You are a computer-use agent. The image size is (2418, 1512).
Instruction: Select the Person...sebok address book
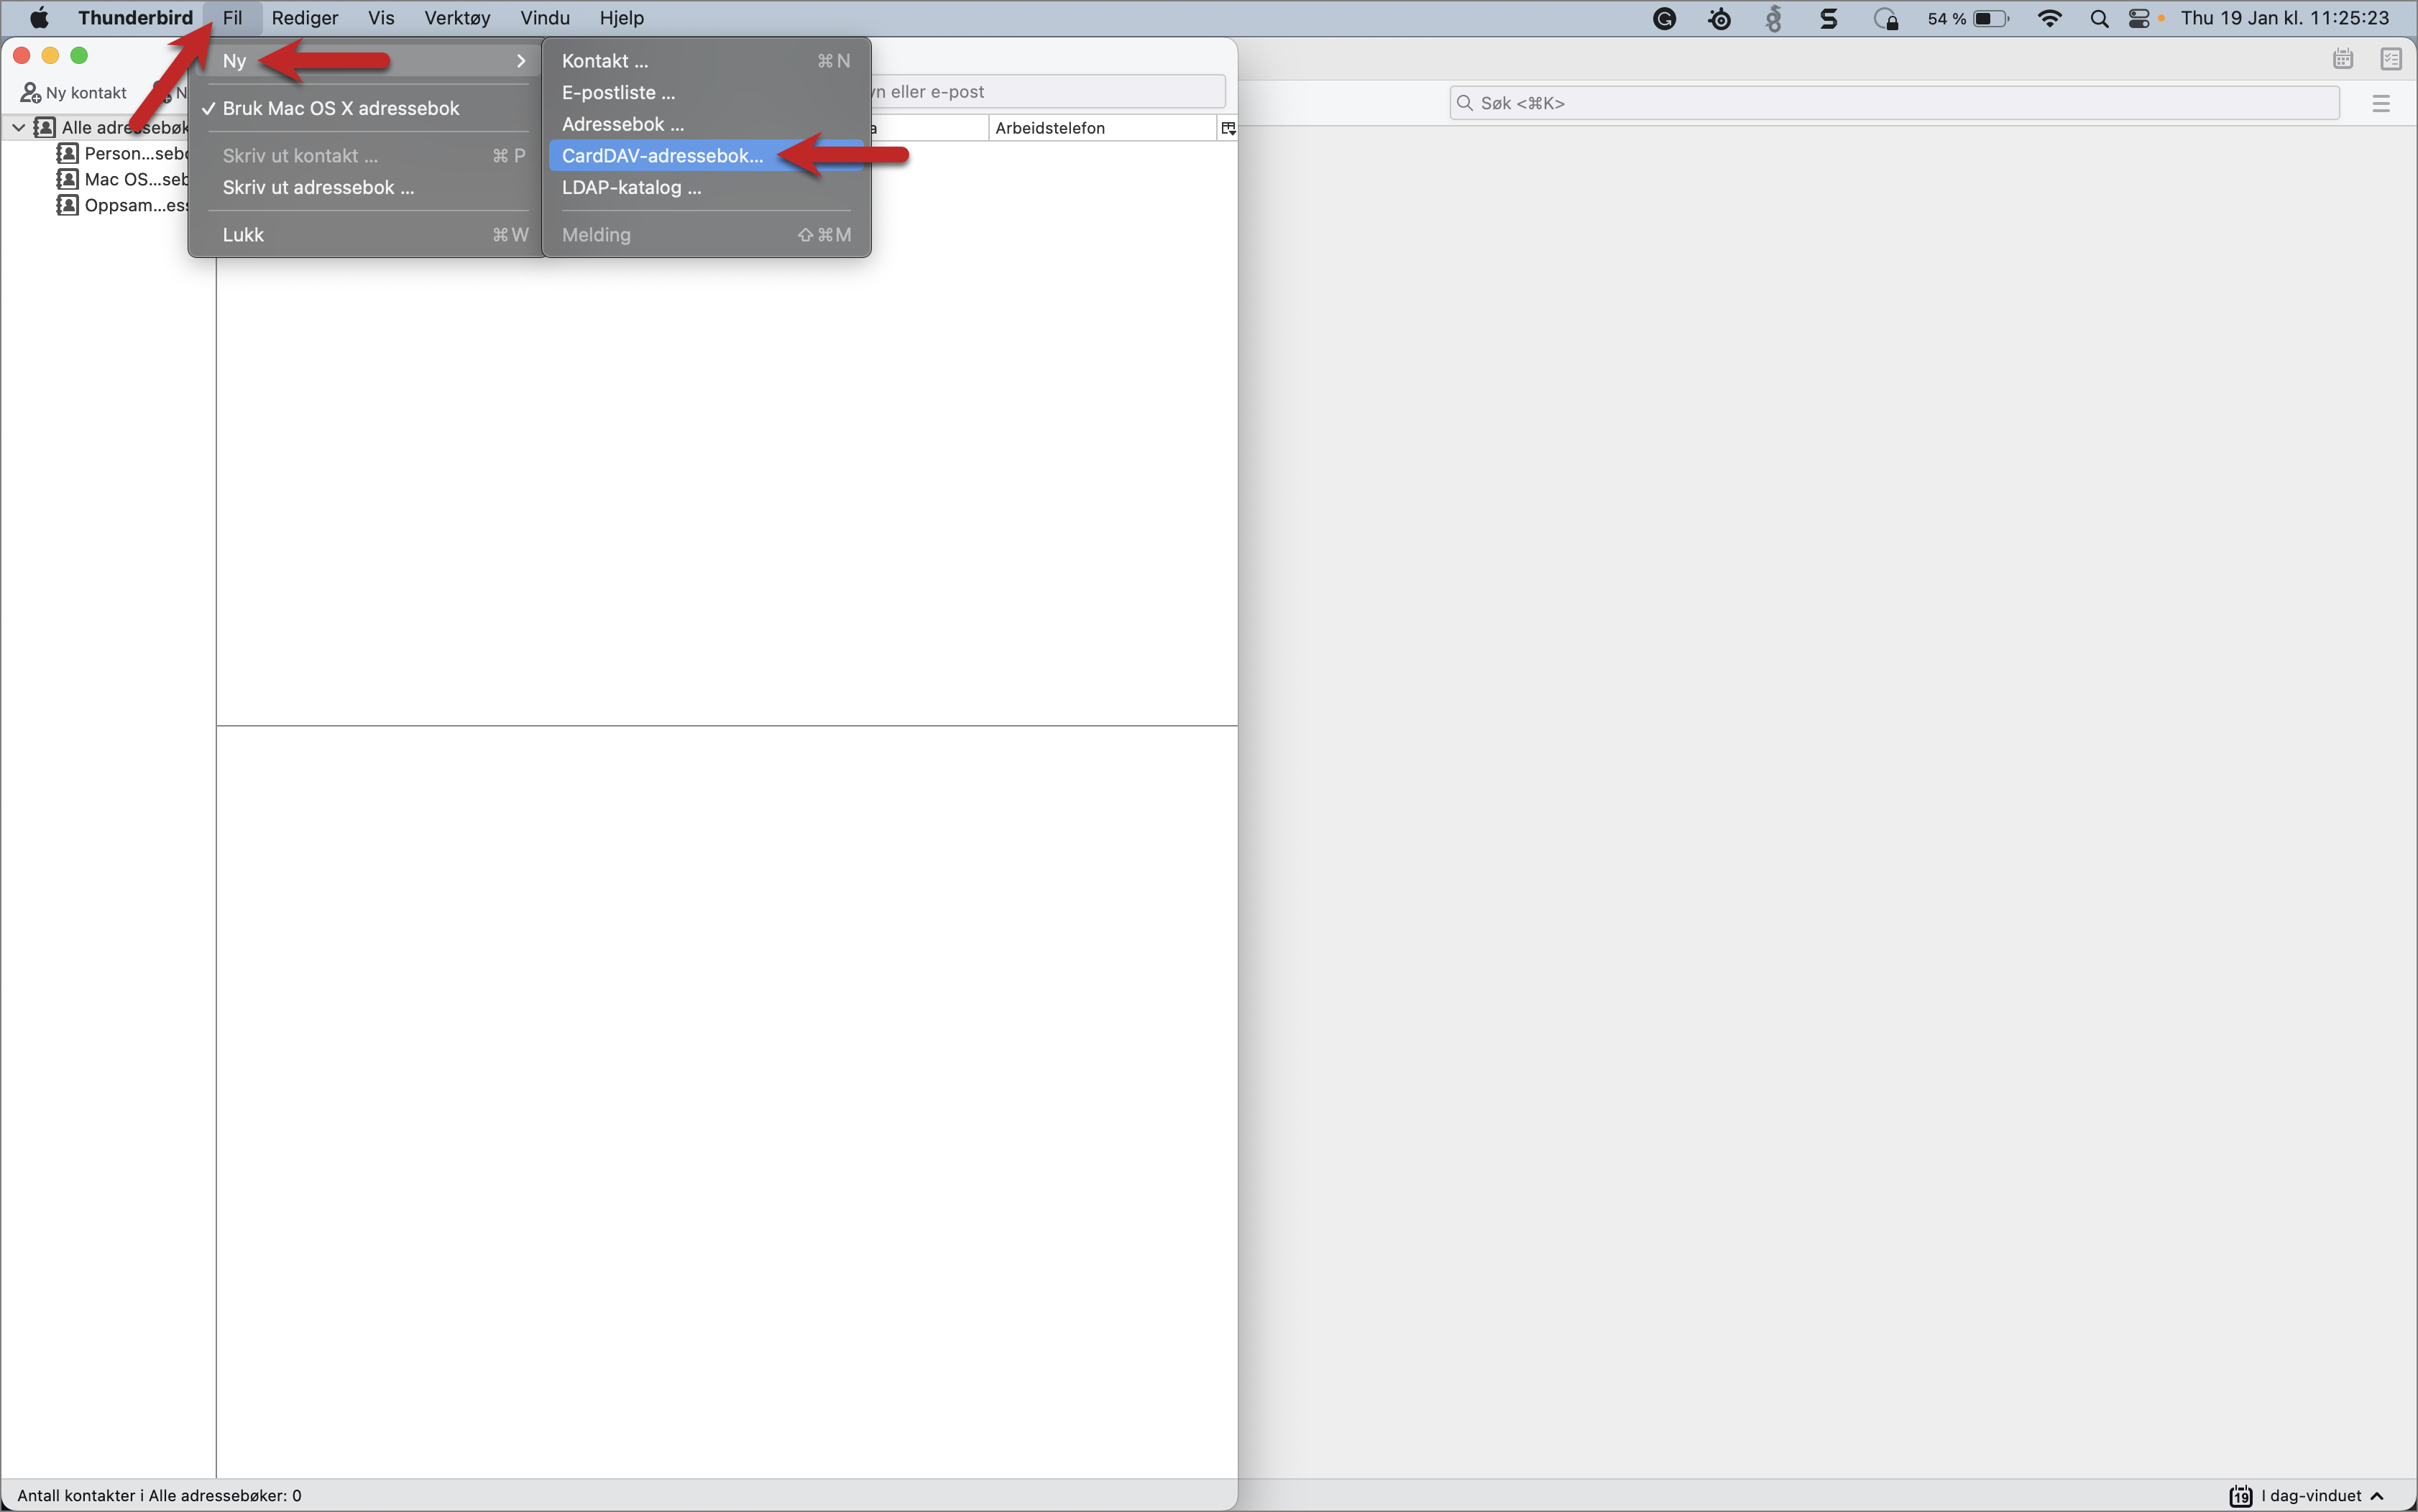123,153
